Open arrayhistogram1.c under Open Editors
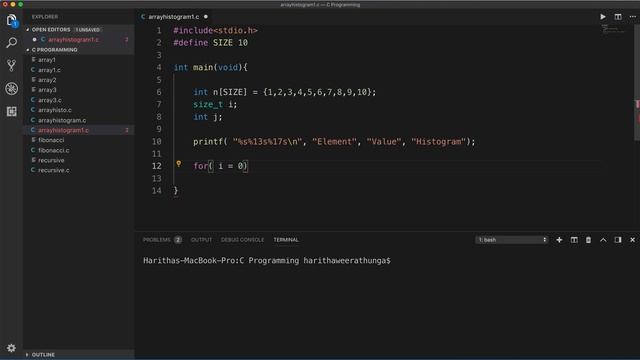 pyautogui.click(x=73, y=40)
